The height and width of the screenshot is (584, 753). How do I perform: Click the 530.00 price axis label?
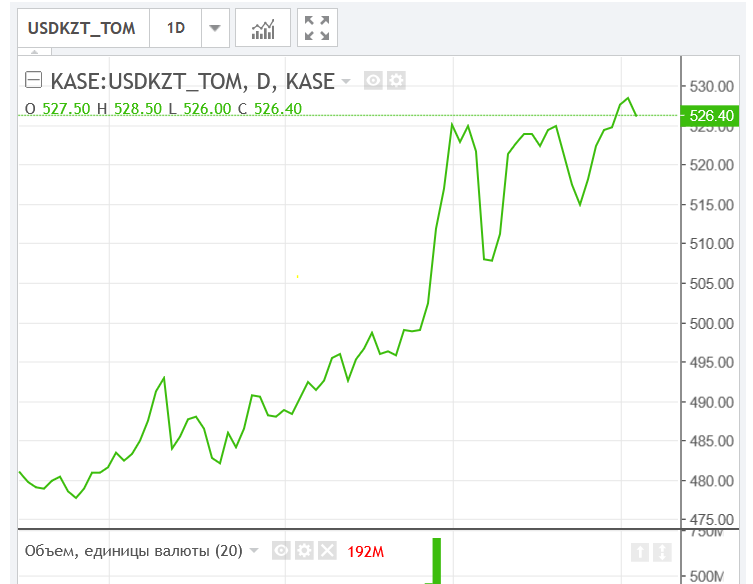[x=712, y=87]
